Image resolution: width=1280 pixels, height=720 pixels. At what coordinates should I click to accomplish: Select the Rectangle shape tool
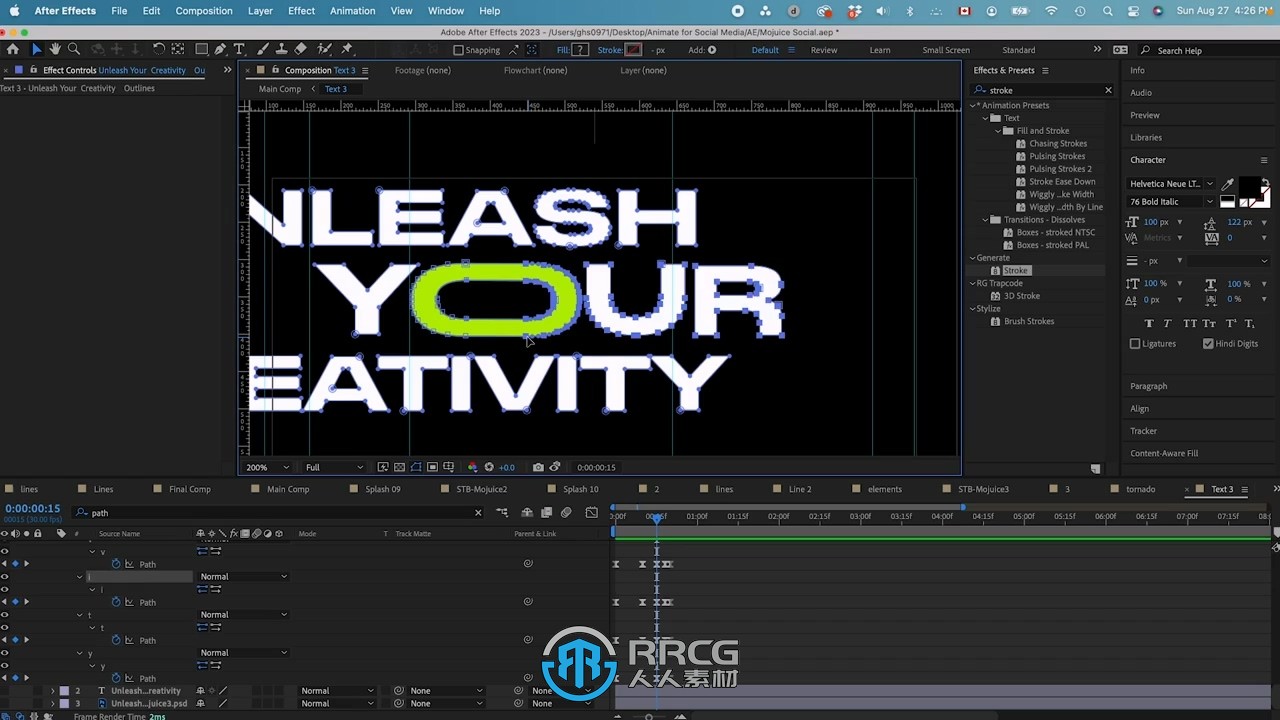[201, 49]
